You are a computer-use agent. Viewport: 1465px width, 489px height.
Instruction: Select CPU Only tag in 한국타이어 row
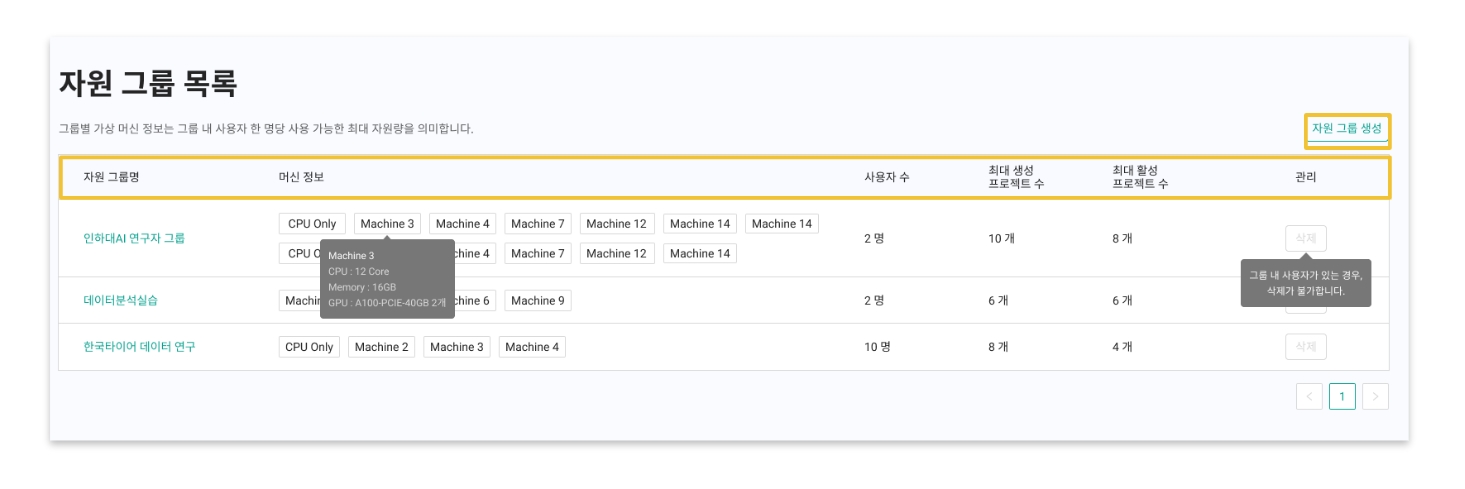pyautogui.click(x=309, y=347)
